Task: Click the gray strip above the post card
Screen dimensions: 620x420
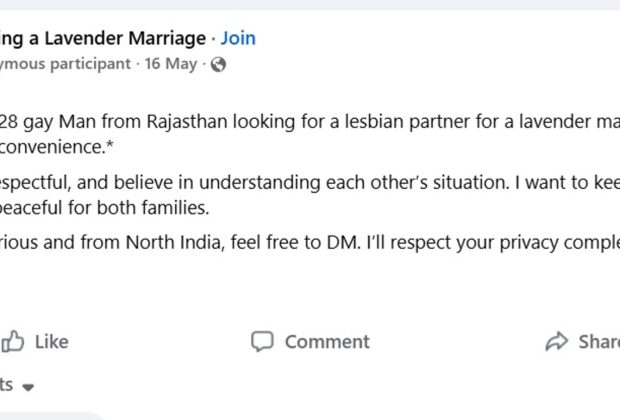Action: [310, 5]
